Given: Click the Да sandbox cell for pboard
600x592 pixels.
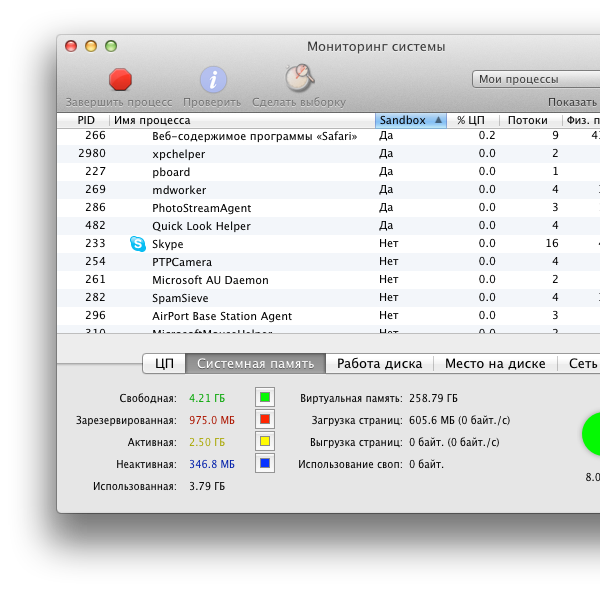Looking at the screenshot, I should (386, 171).
